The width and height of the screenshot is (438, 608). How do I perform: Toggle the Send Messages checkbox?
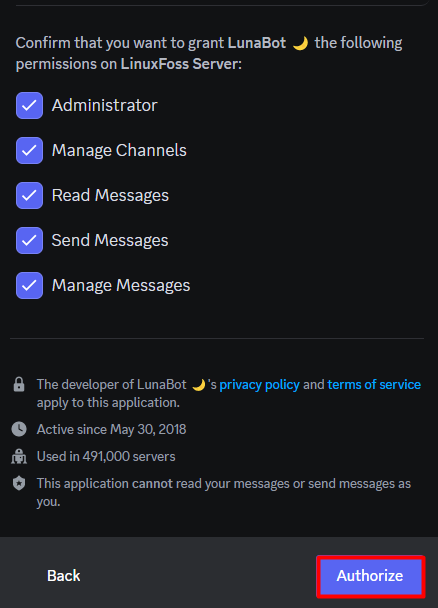(29, 240)
